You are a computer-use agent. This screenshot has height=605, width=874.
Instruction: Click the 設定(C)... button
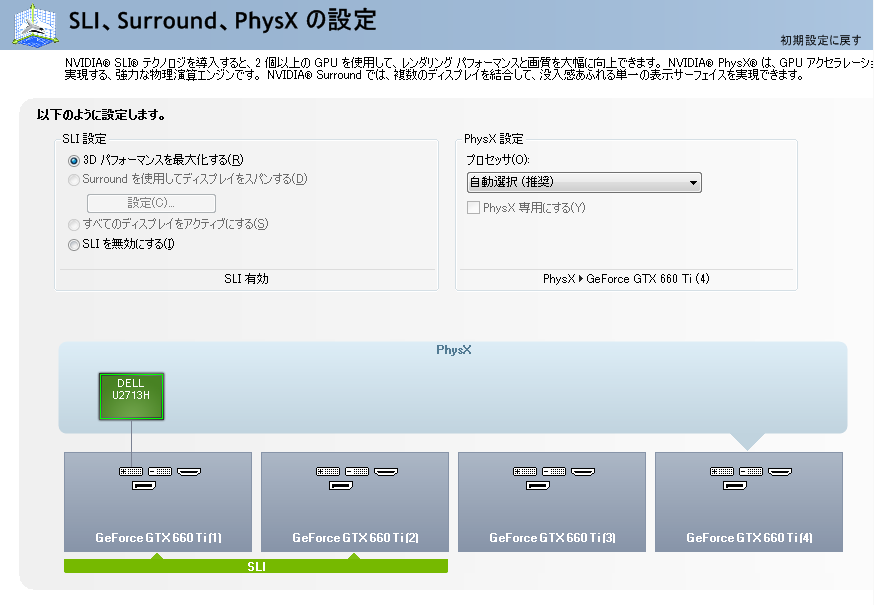[151, 203]
